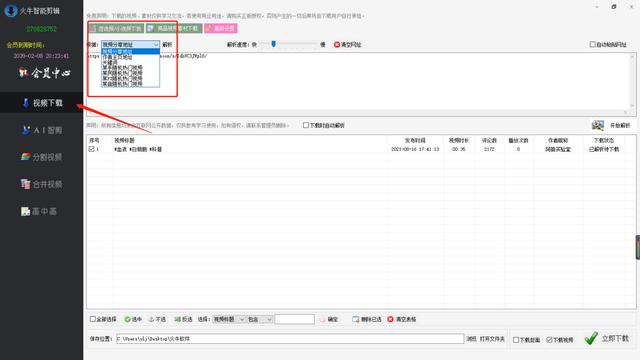The width and height of the screenshot is (640, 360).
Task: Open the 视频下载 section in the sidebar
Action: (41, 103)
